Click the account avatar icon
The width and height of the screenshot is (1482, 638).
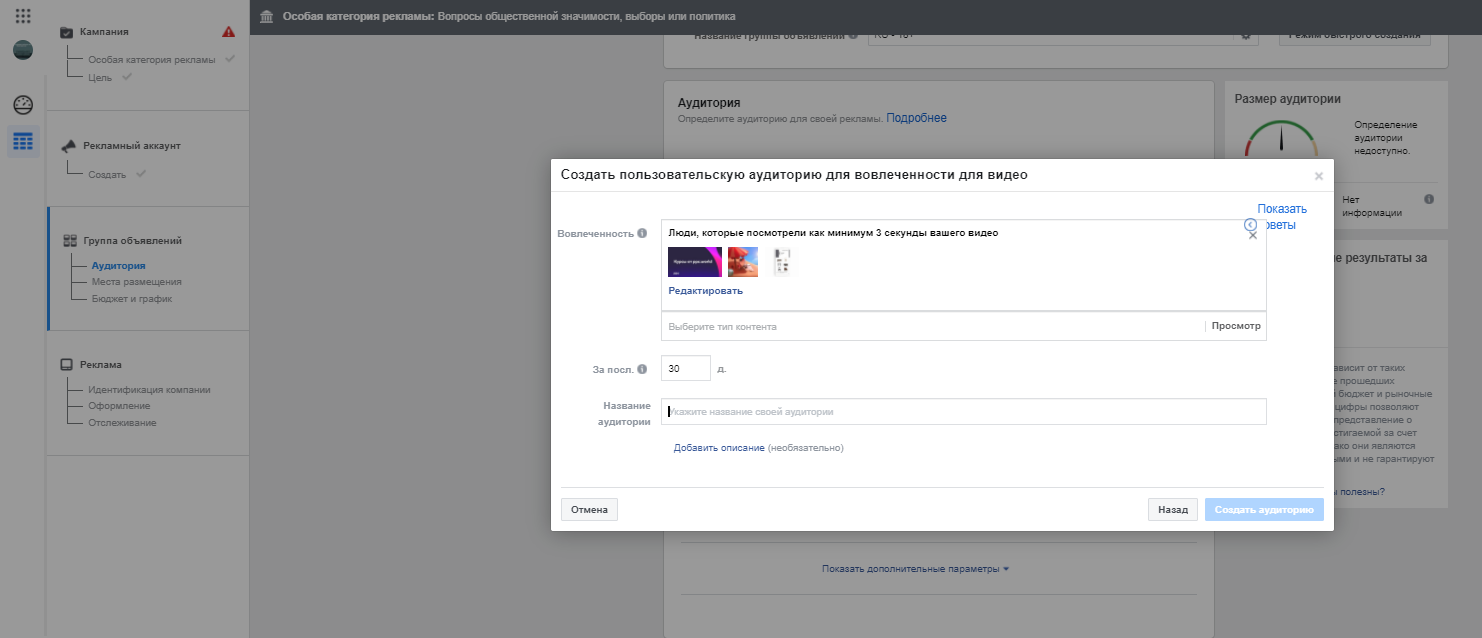pos(23,50)
